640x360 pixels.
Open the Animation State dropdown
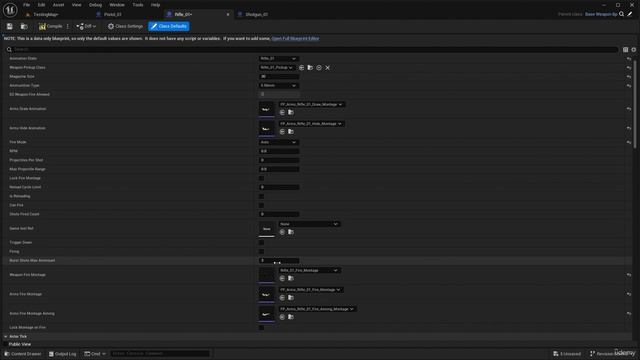click(x=278, y=58)
